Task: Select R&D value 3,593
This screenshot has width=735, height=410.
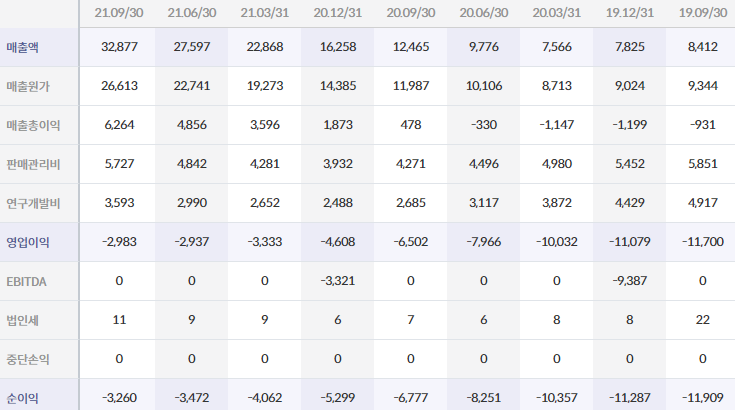Action: (119, 202)
